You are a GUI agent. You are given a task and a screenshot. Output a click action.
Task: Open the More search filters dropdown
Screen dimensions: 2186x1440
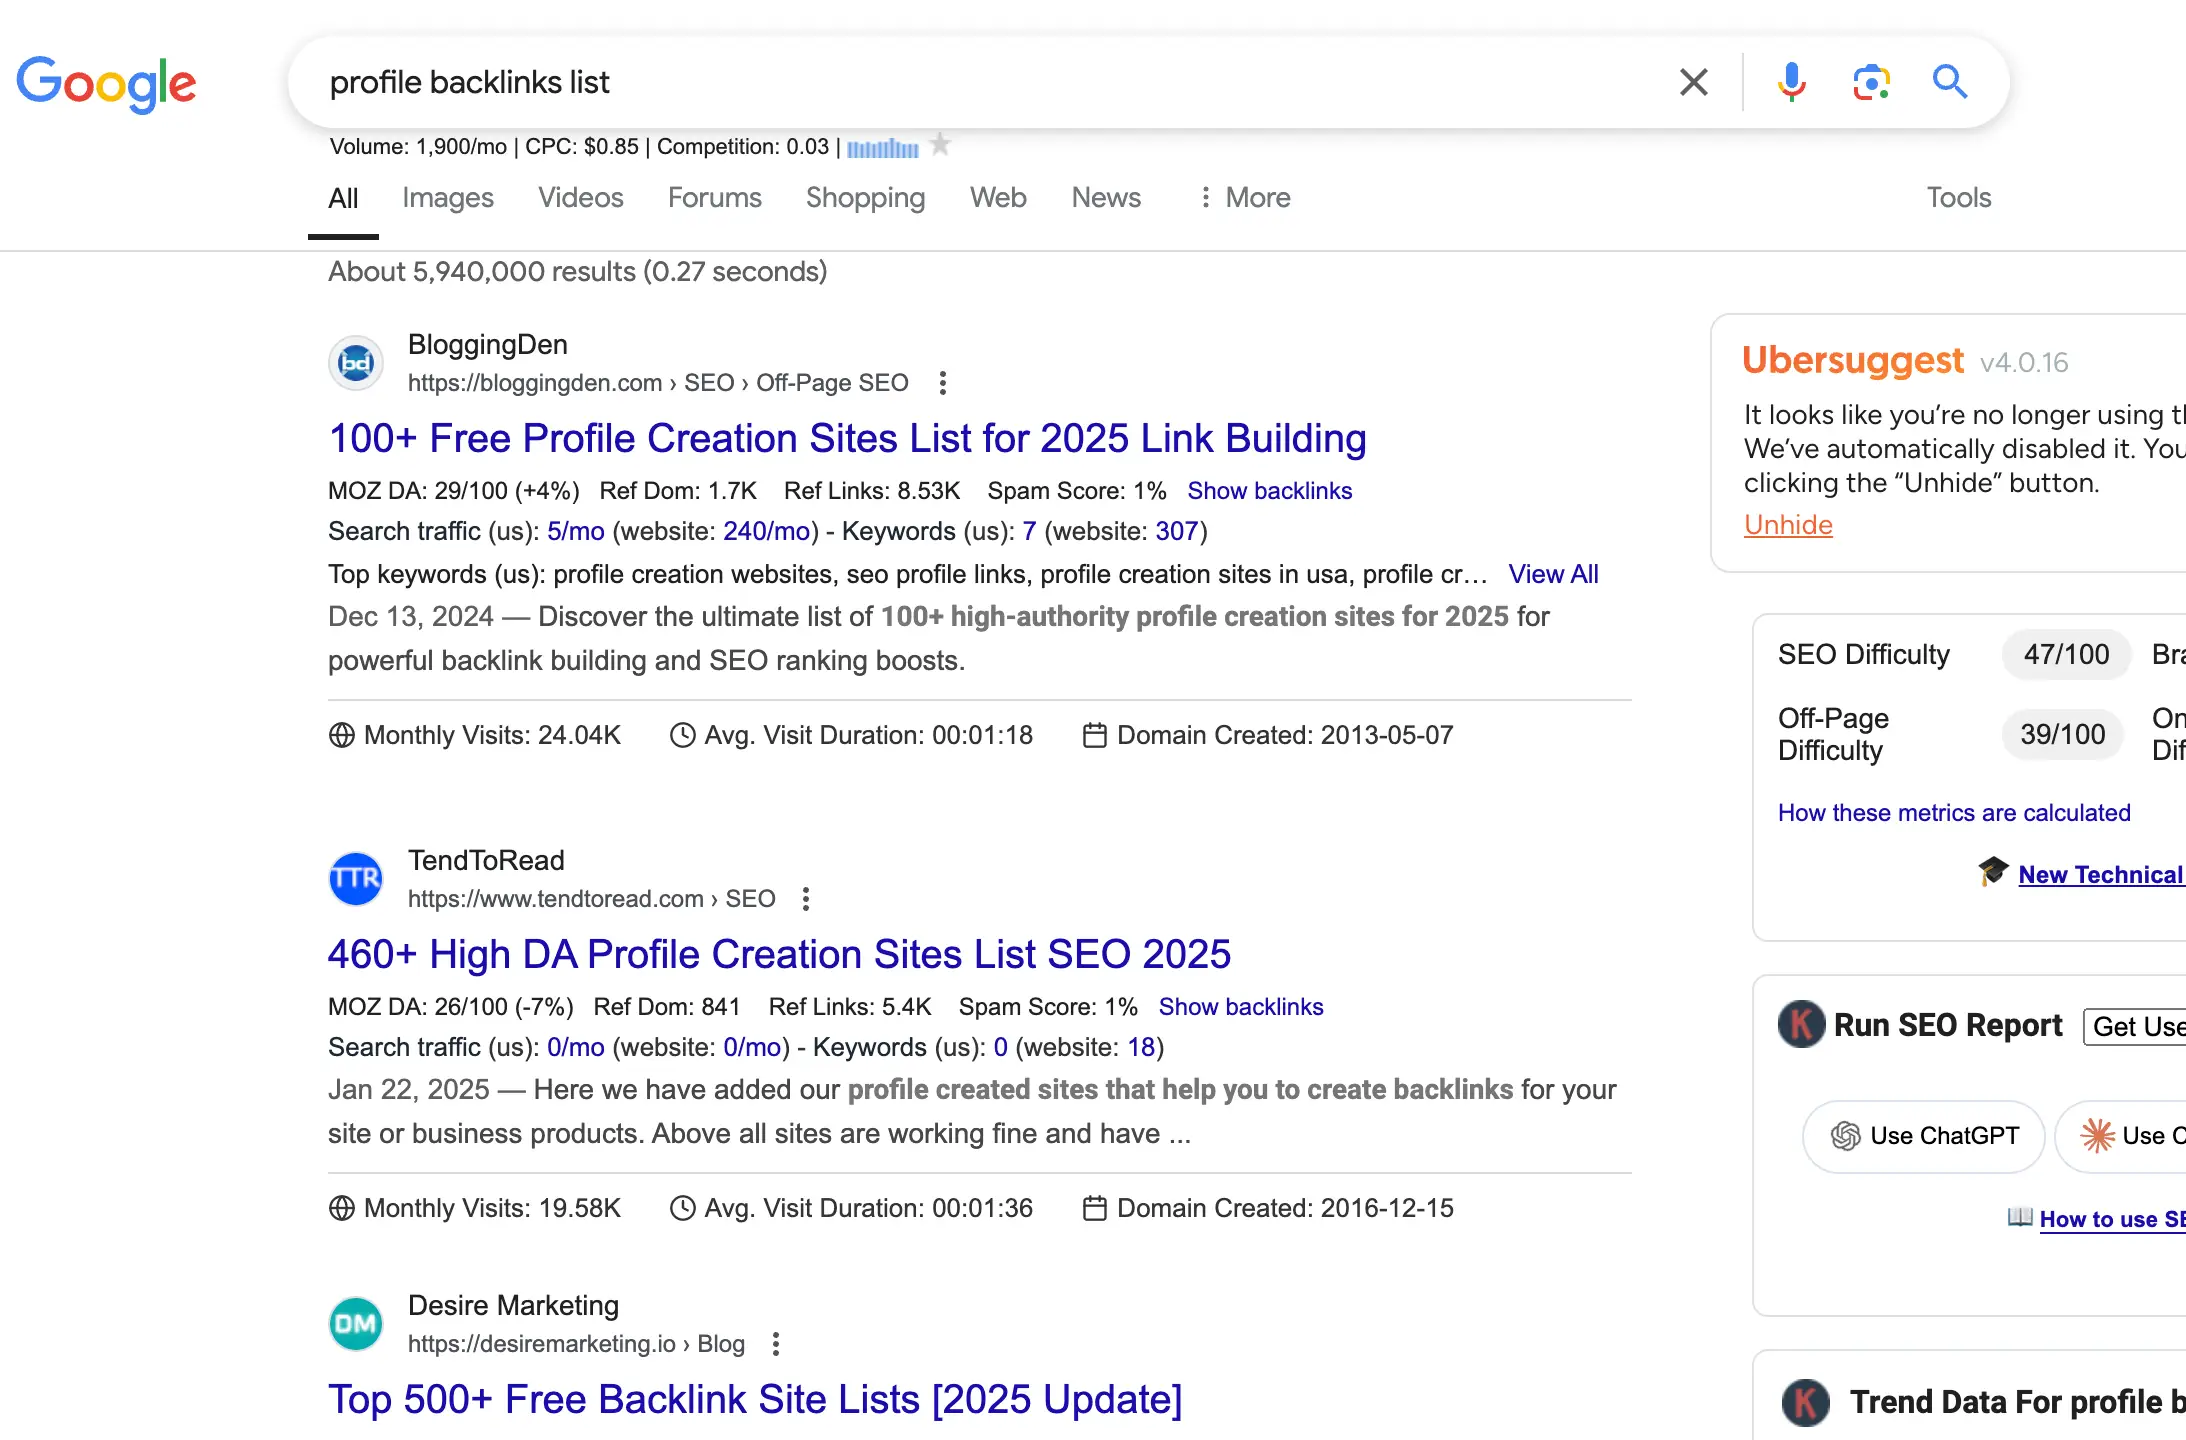(1244, 198)
